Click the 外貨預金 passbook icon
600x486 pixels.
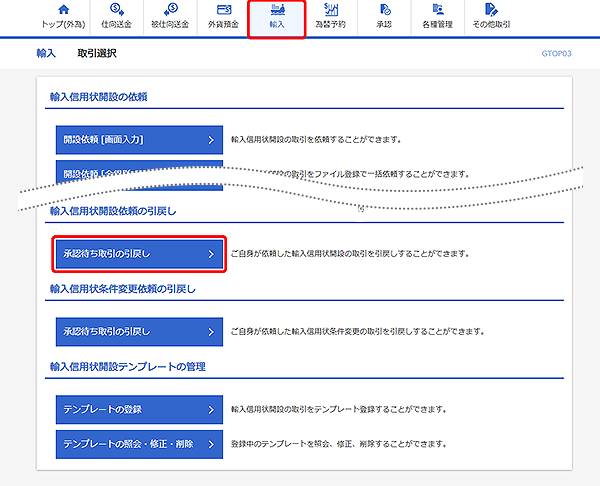pyautogui.click(x=224, y=10)
